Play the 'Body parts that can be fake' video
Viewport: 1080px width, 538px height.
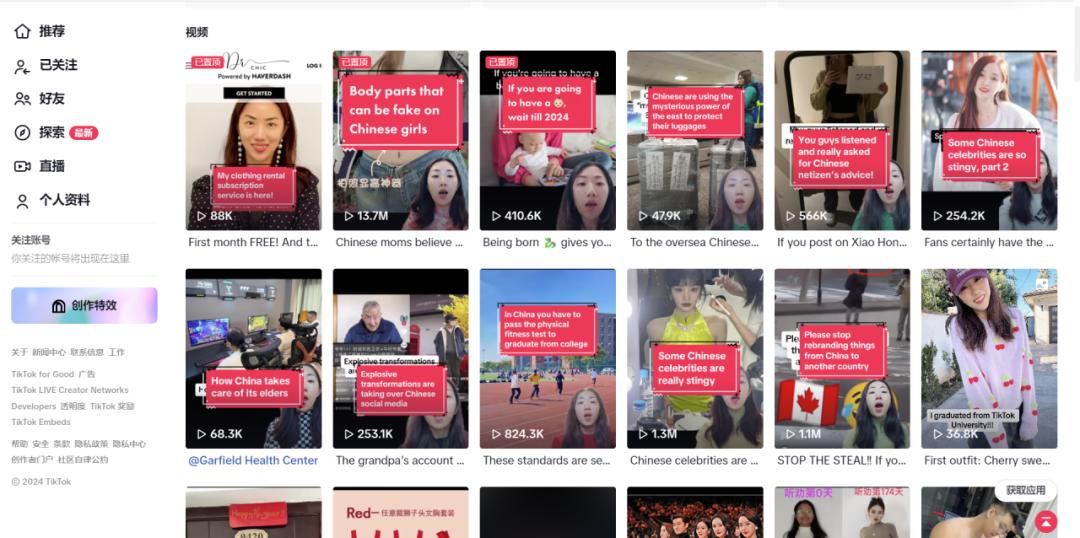(x=401, y=140)
